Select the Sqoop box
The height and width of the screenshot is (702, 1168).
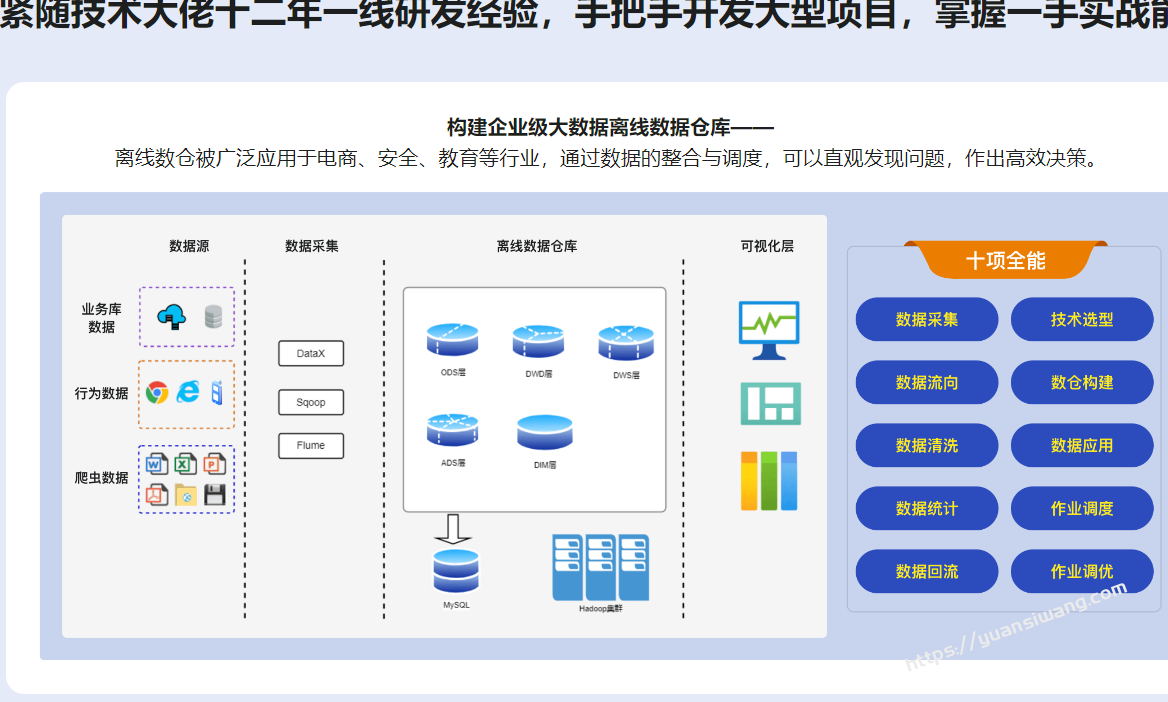click(311, 402)
